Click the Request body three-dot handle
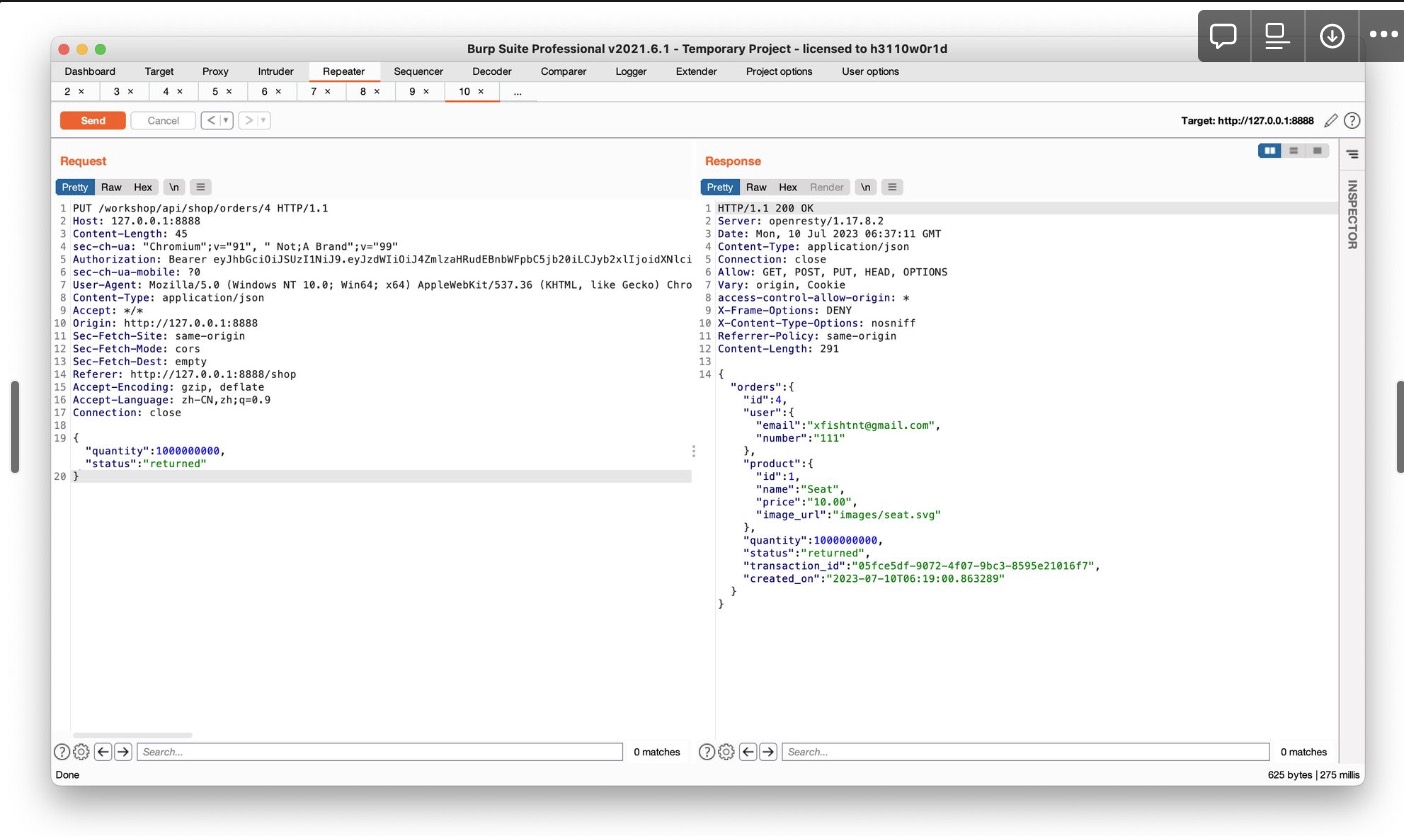Screen dimensions: 1404x836 [x=693, y=452]
